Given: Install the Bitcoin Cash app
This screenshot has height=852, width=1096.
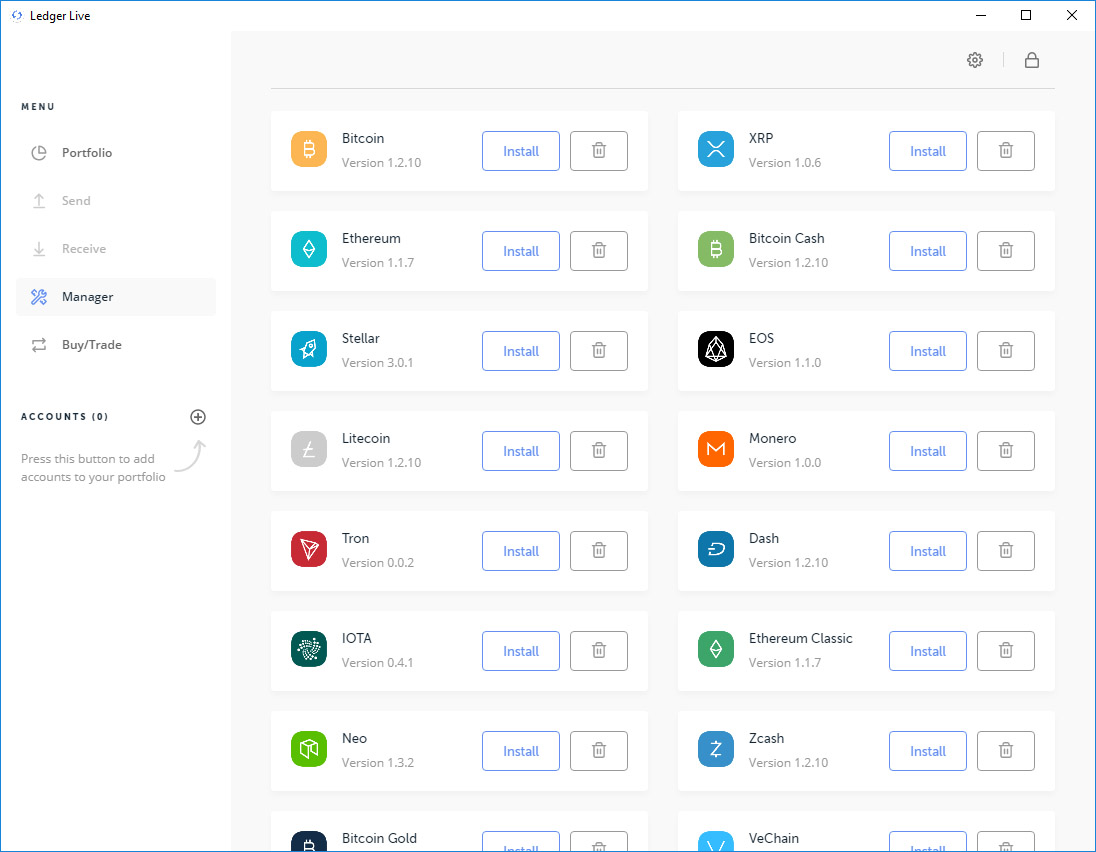Looking at the screenshot, I should pos(928,251).
